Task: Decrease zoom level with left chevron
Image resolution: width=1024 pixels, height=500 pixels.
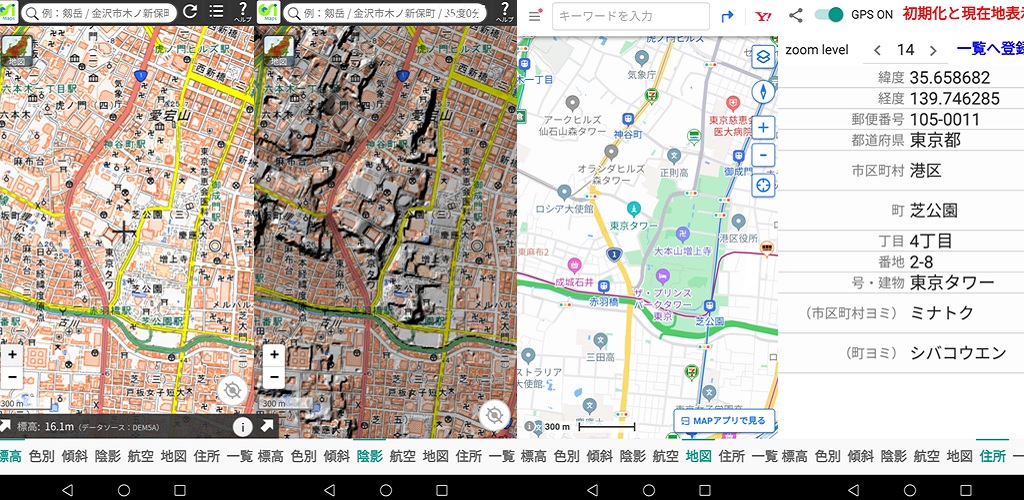Action: [x=877, y=50]
